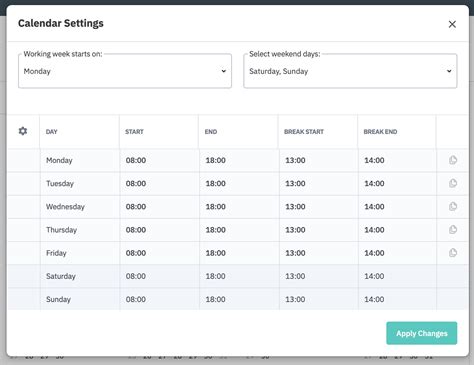Copy Monday's schedule using its row icon
474x365 pixels.
pyautogui.click(x=453, y=160)
